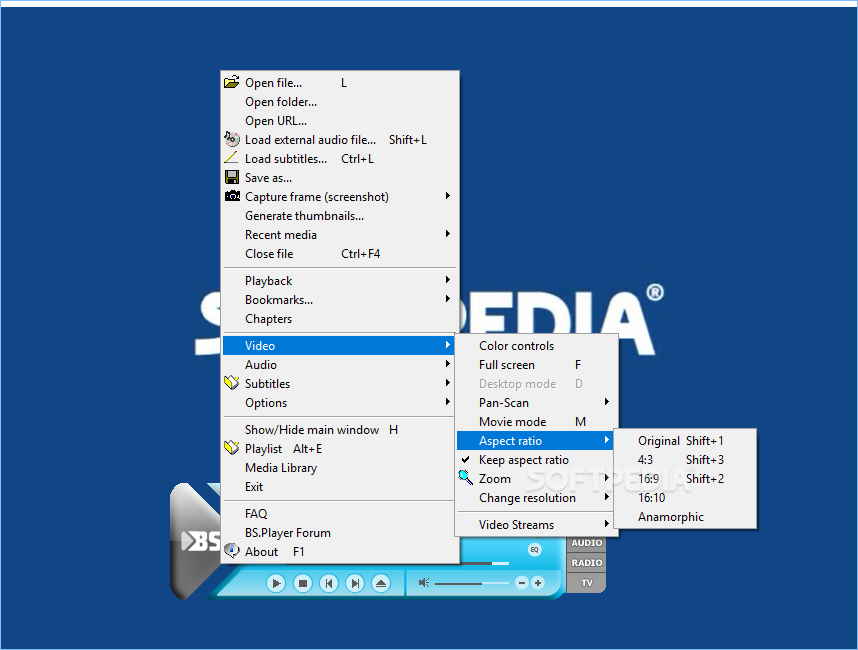Click the volume slider track
The height and width of the screenshot is (650, 858).
(472, 583)
